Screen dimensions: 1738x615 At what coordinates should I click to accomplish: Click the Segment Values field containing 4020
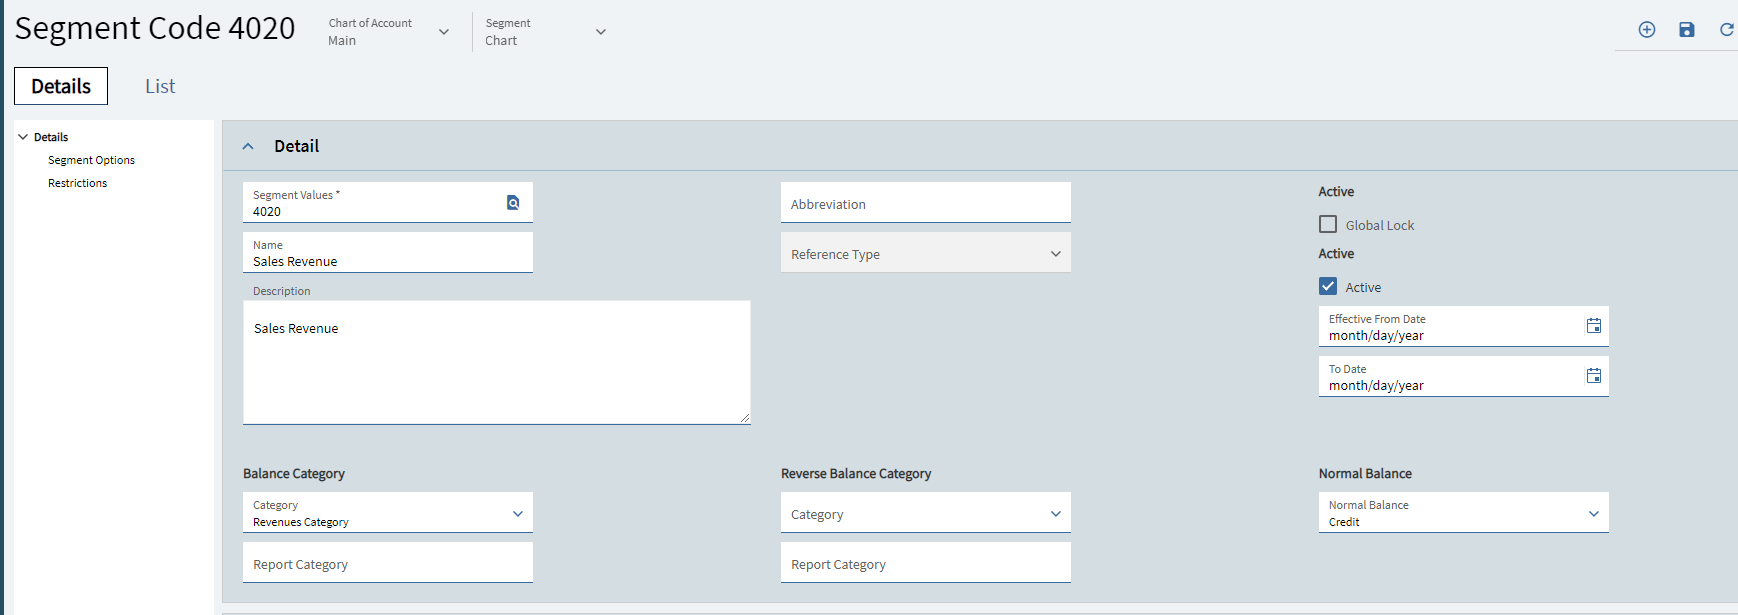click(388, 203)
